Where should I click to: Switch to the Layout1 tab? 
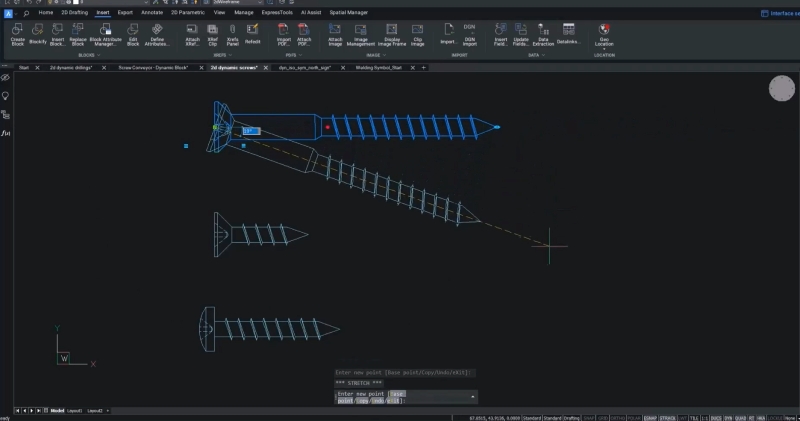74,411
